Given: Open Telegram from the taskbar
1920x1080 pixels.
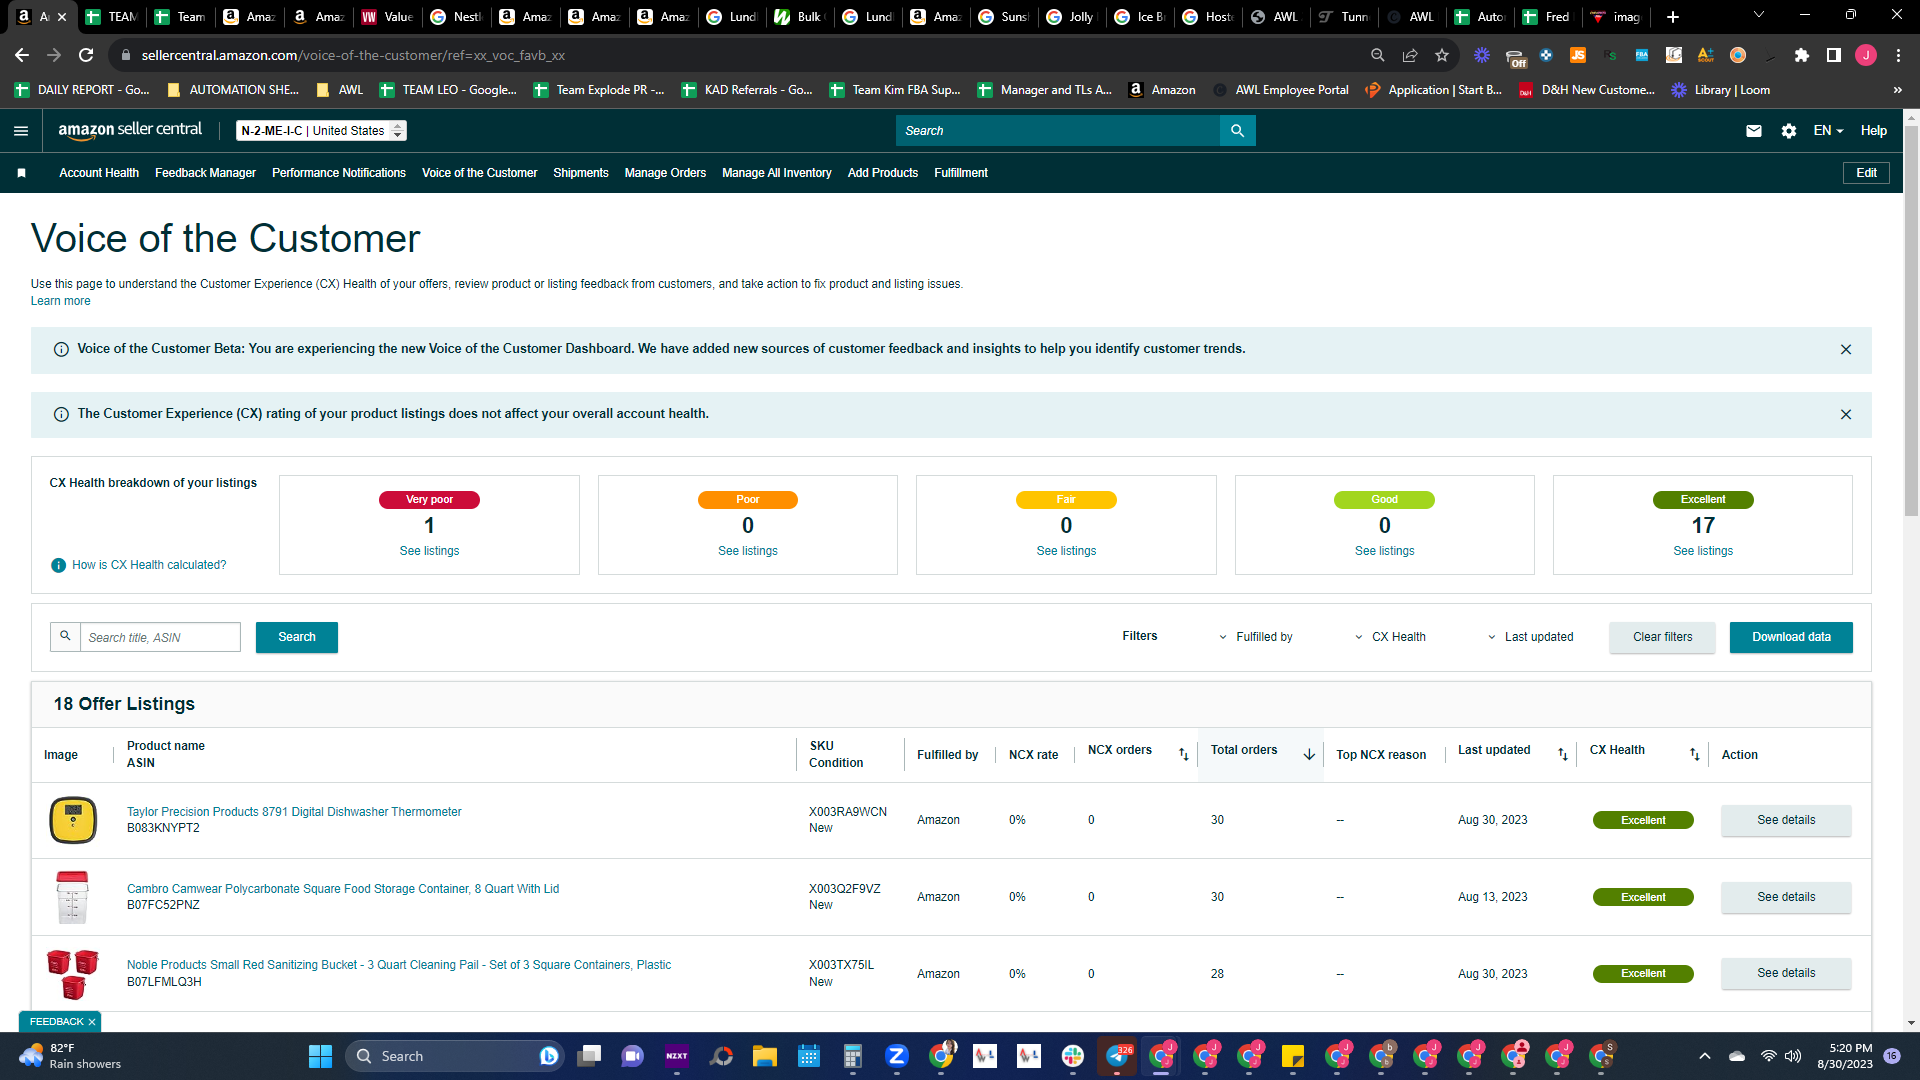Looking at the screenshot, I should tap(1117, 1056).
